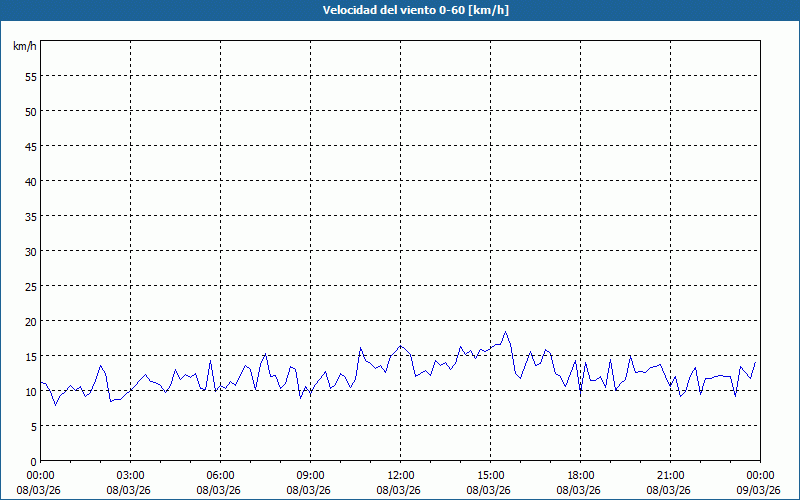Click the y-axis value 50
800x500 pixels.
(x=30, y=111)
